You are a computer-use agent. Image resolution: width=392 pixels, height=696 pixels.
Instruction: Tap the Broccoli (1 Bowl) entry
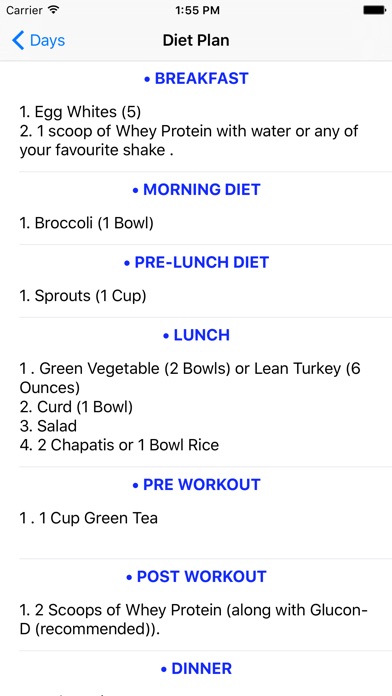pyautogui.click(x=87, y=223)
